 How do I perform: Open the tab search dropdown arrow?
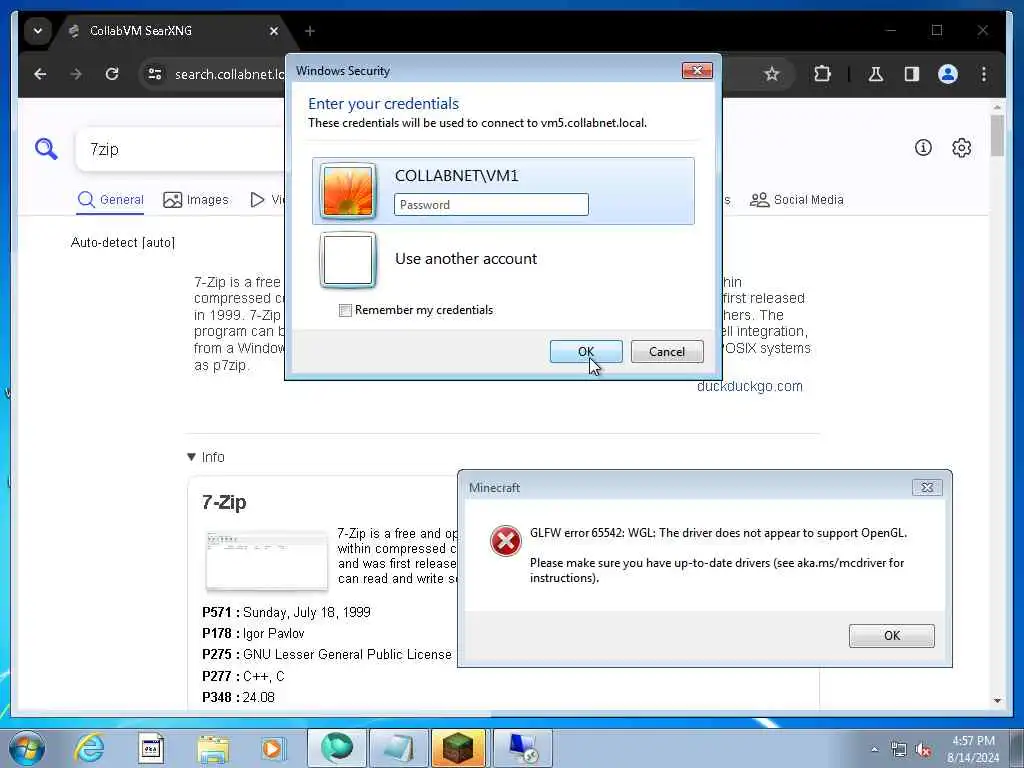coord(38,31)
